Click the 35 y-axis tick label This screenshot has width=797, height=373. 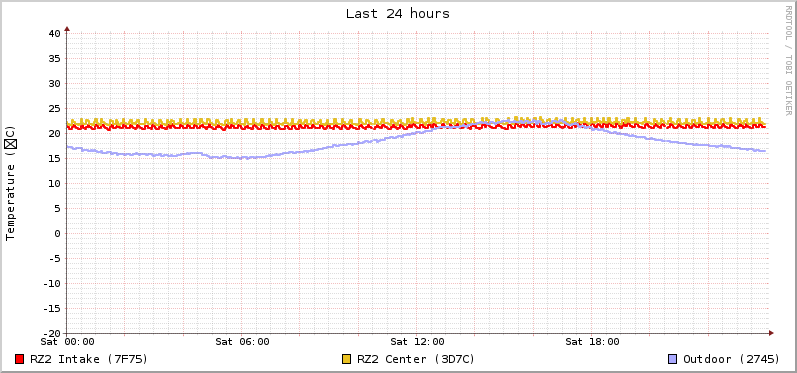(x=54, y=58)
